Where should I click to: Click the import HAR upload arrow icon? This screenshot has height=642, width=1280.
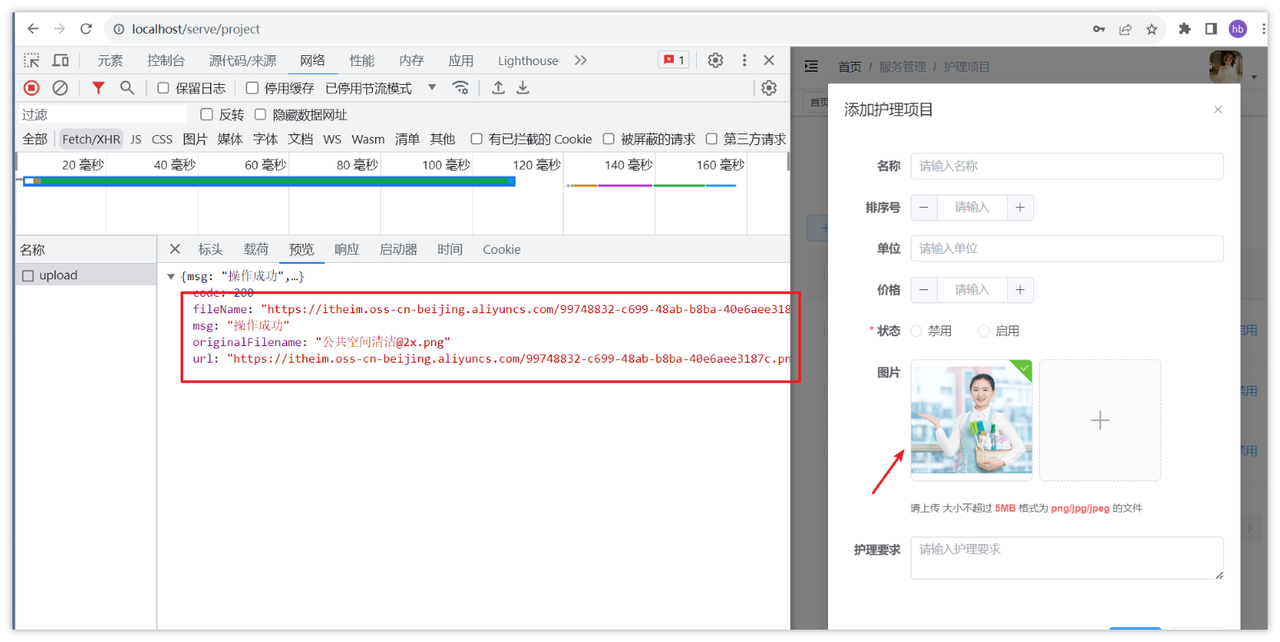(x=498, y=88)
